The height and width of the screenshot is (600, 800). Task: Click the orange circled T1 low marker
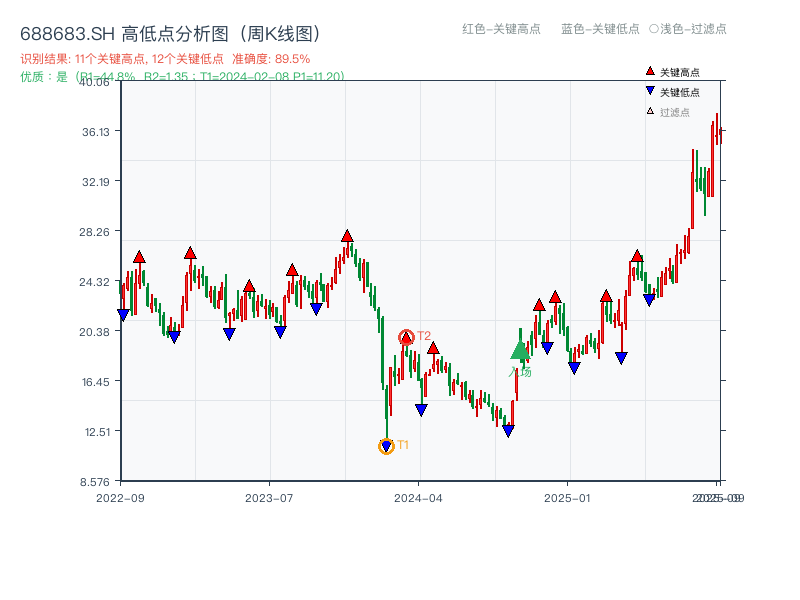click(x=386, y=444)
